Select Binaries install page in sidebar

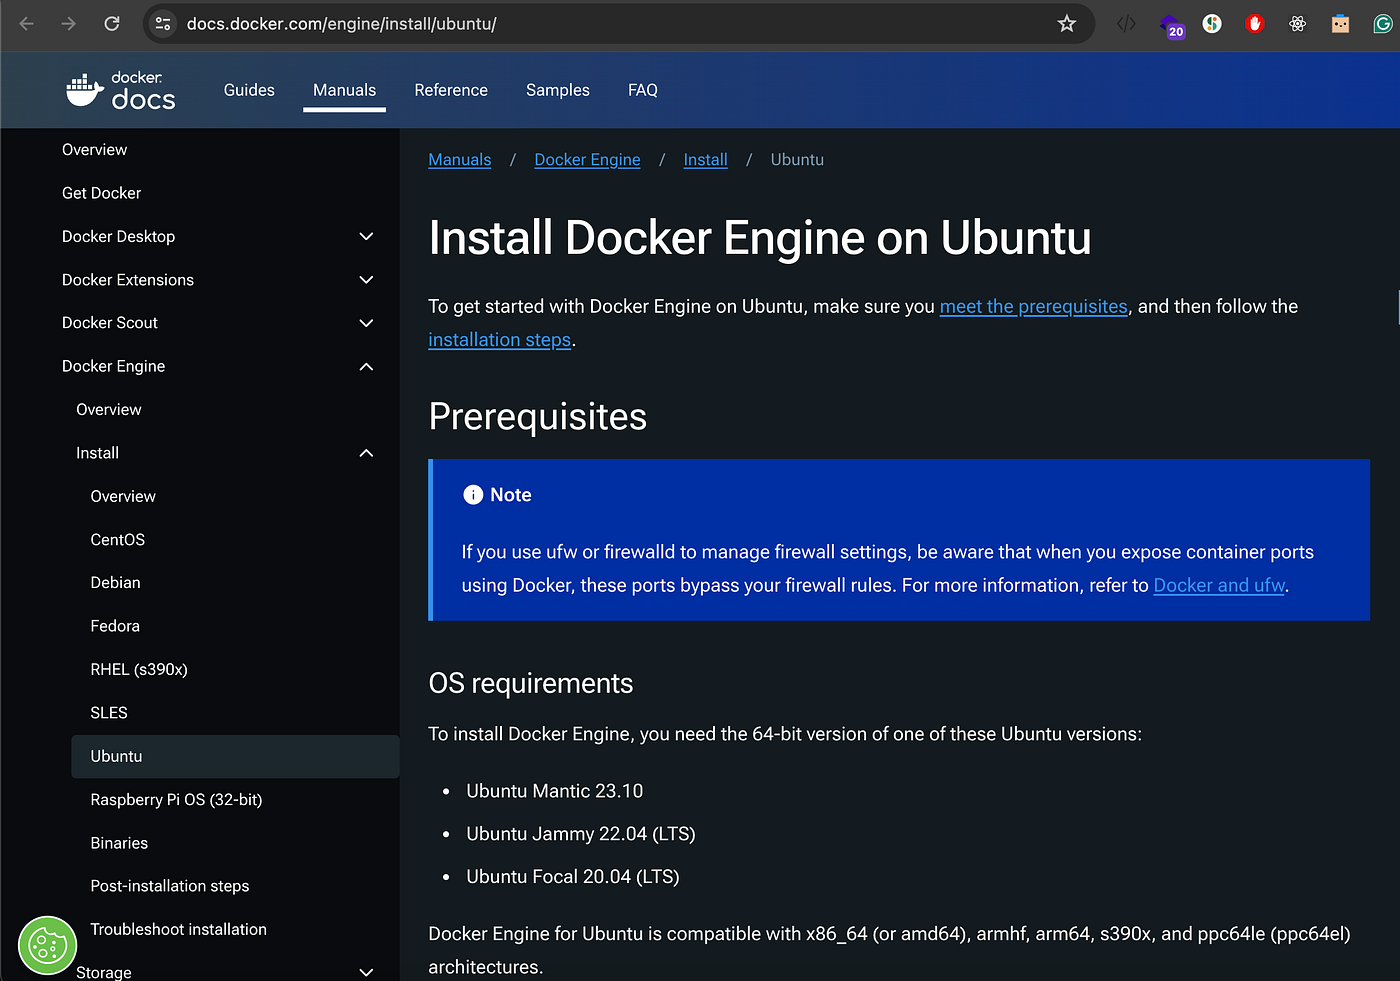click(119, 843)
